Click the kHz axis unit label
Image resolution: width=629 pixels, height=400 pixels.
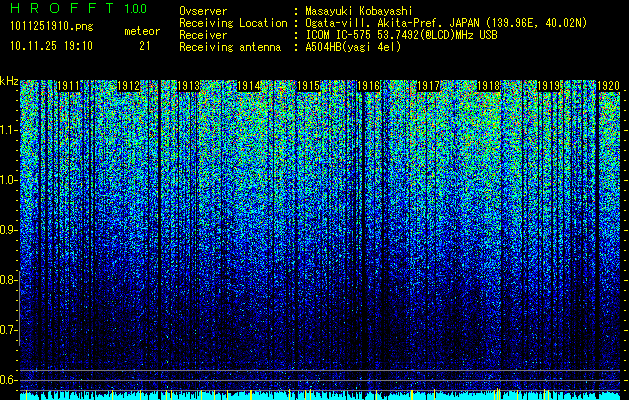pos(9,81)
